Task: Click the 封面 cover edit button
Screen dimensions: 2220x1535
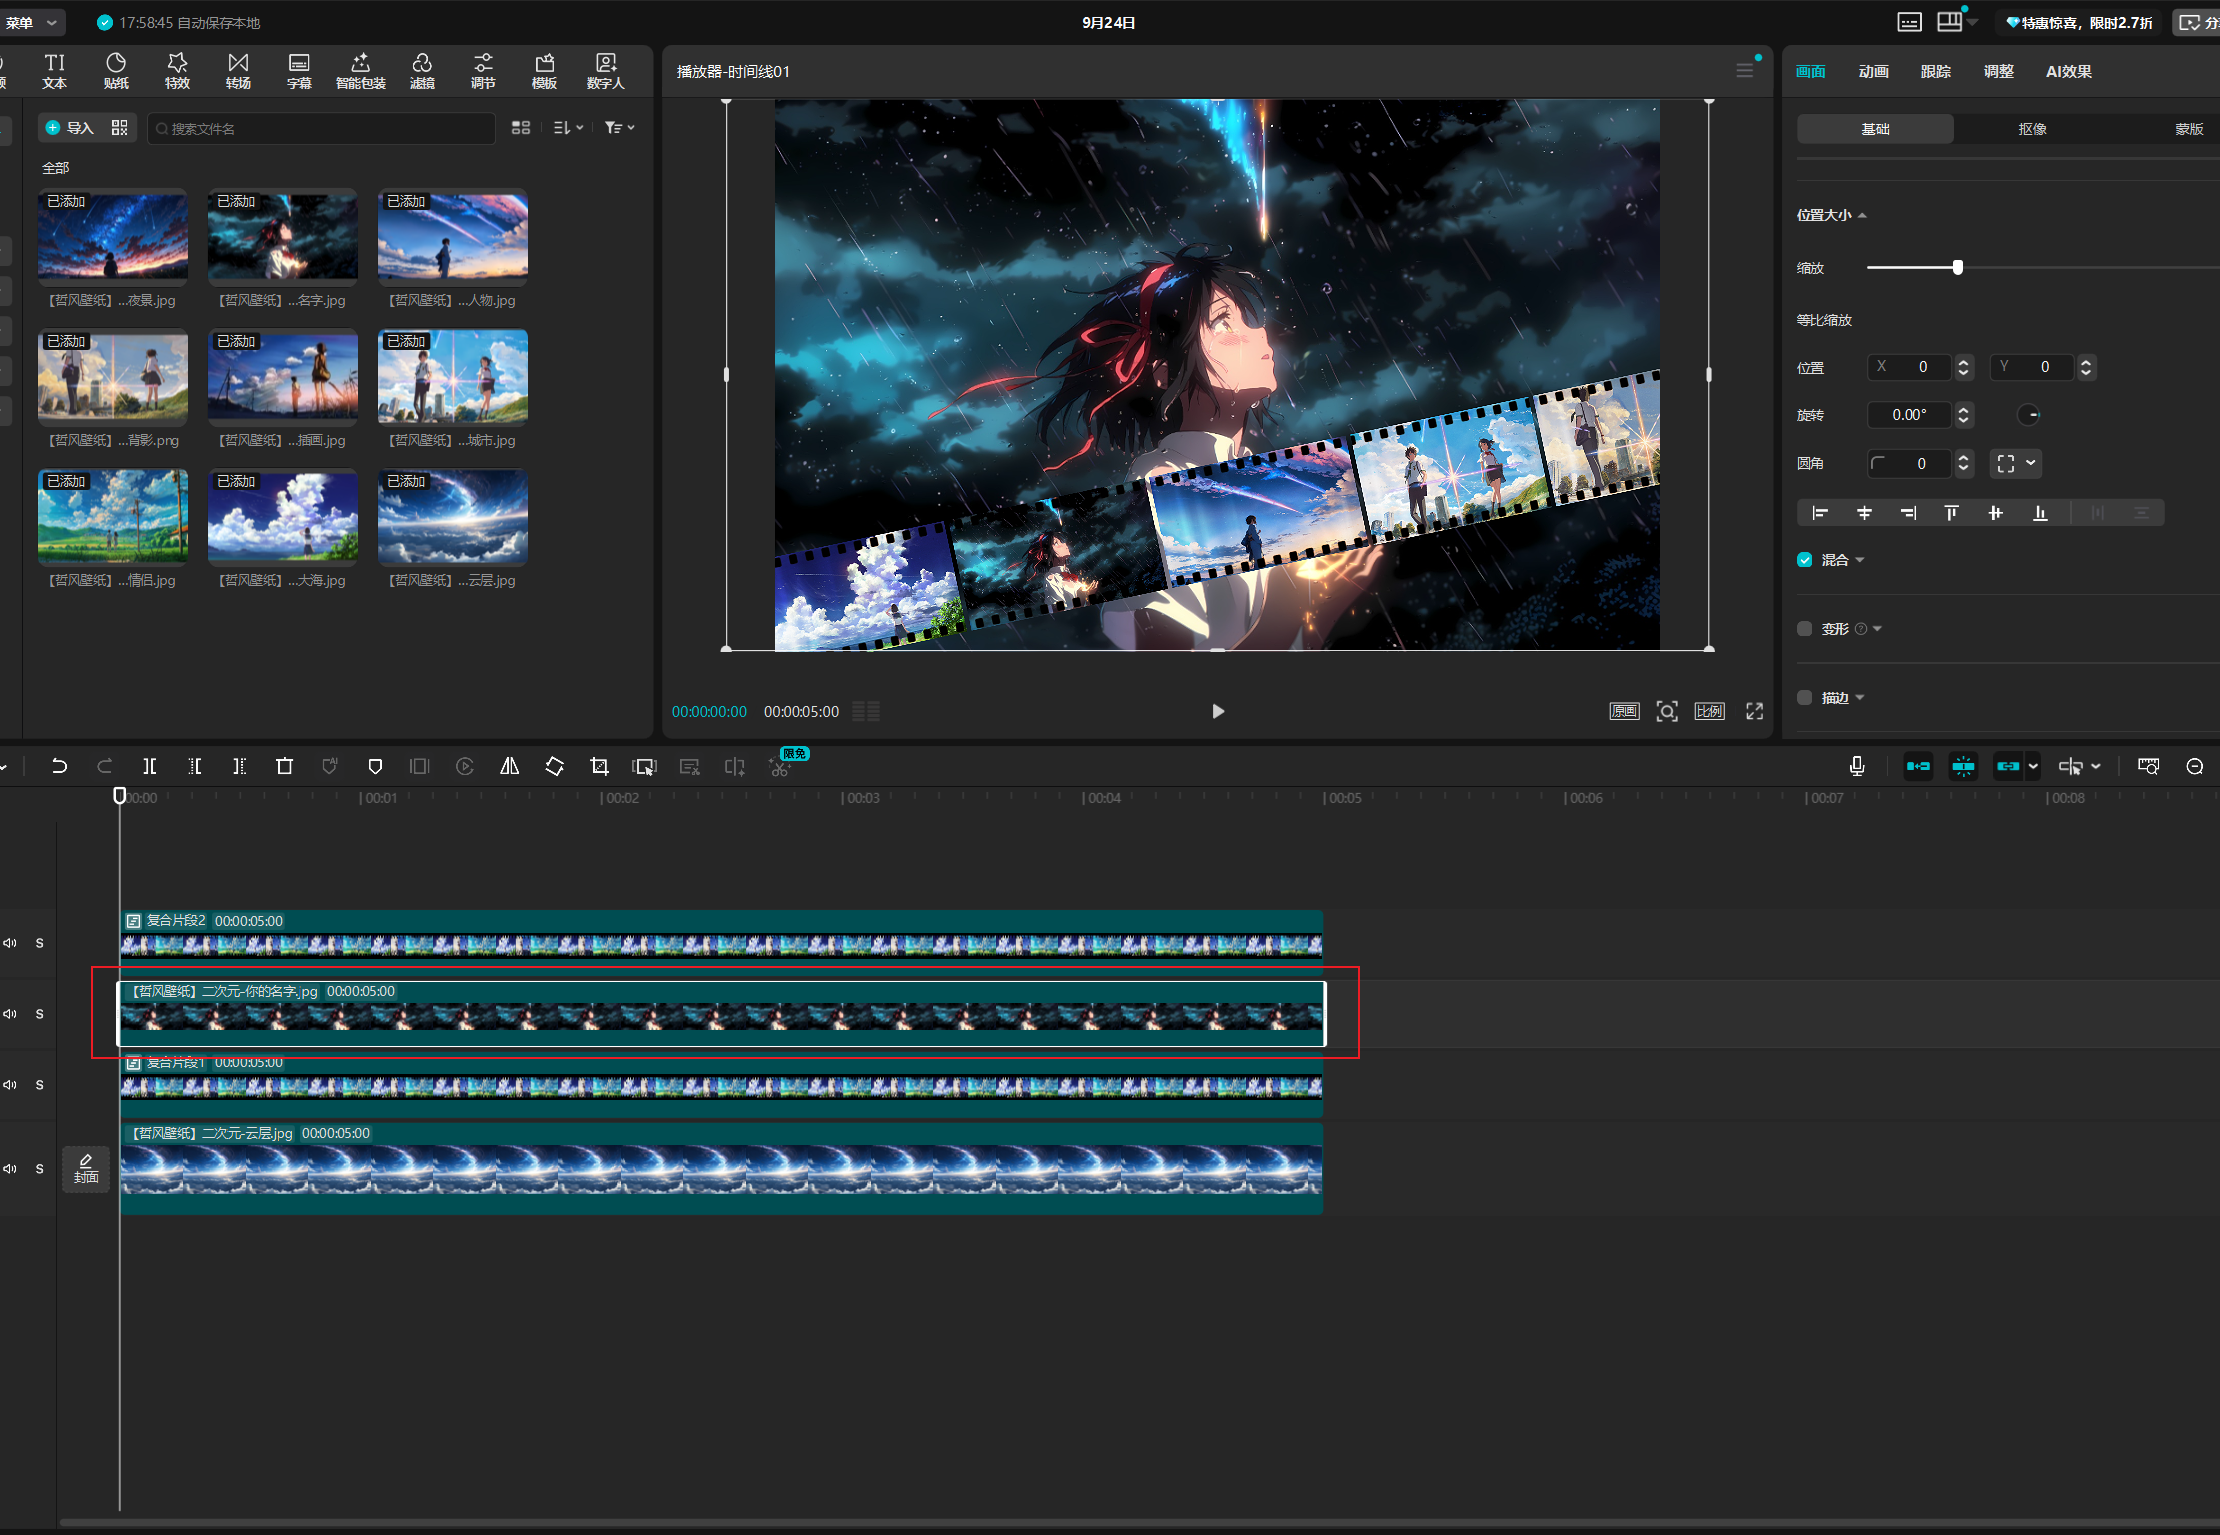Action: [x=86, y=1168]
